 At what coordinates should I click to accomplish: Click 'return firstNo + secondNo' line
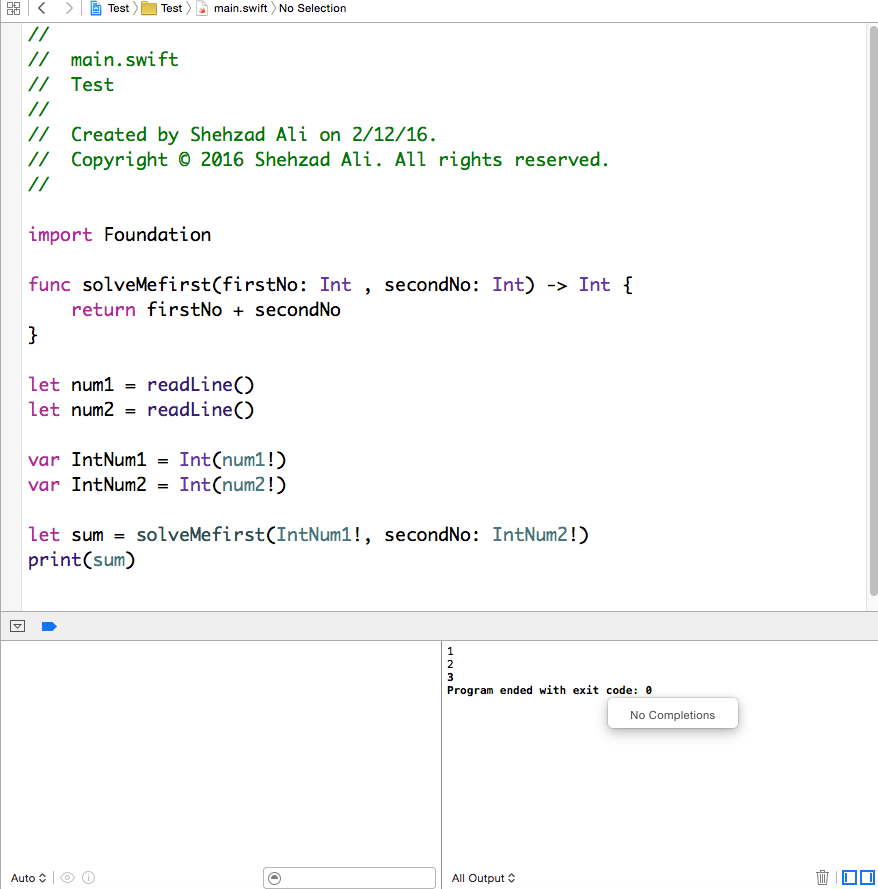tap(206, 310)
